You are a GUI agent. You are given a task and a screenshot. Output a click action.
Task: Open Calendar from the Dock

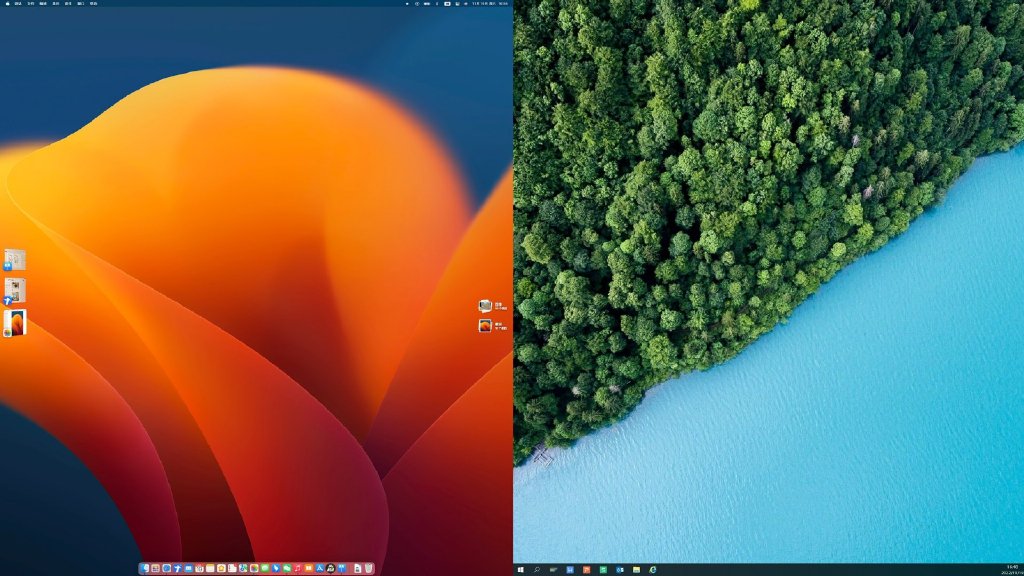click(x=199, y=568)
